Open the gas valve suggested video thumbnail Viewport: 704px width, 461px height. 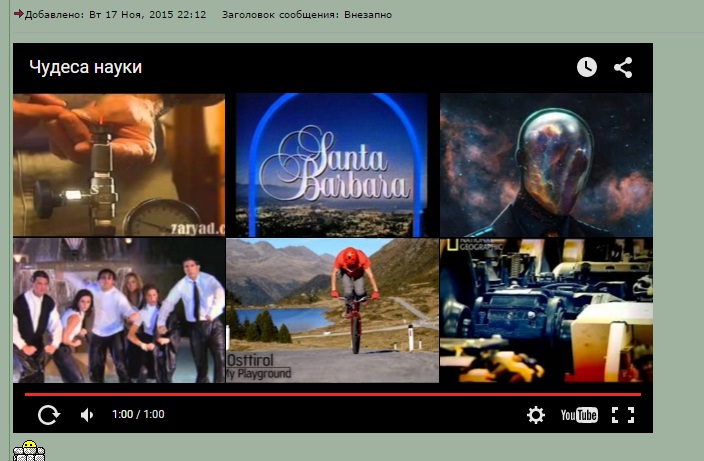pyautogui.click(x=119, y=165)
